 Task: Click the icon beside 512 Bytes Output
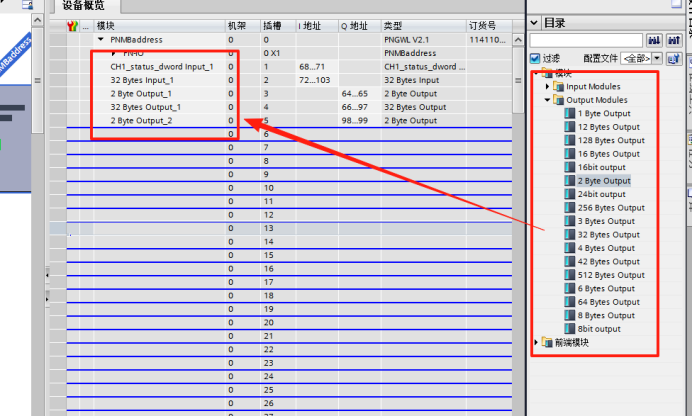pyautogui.click(x=569, y=275)
